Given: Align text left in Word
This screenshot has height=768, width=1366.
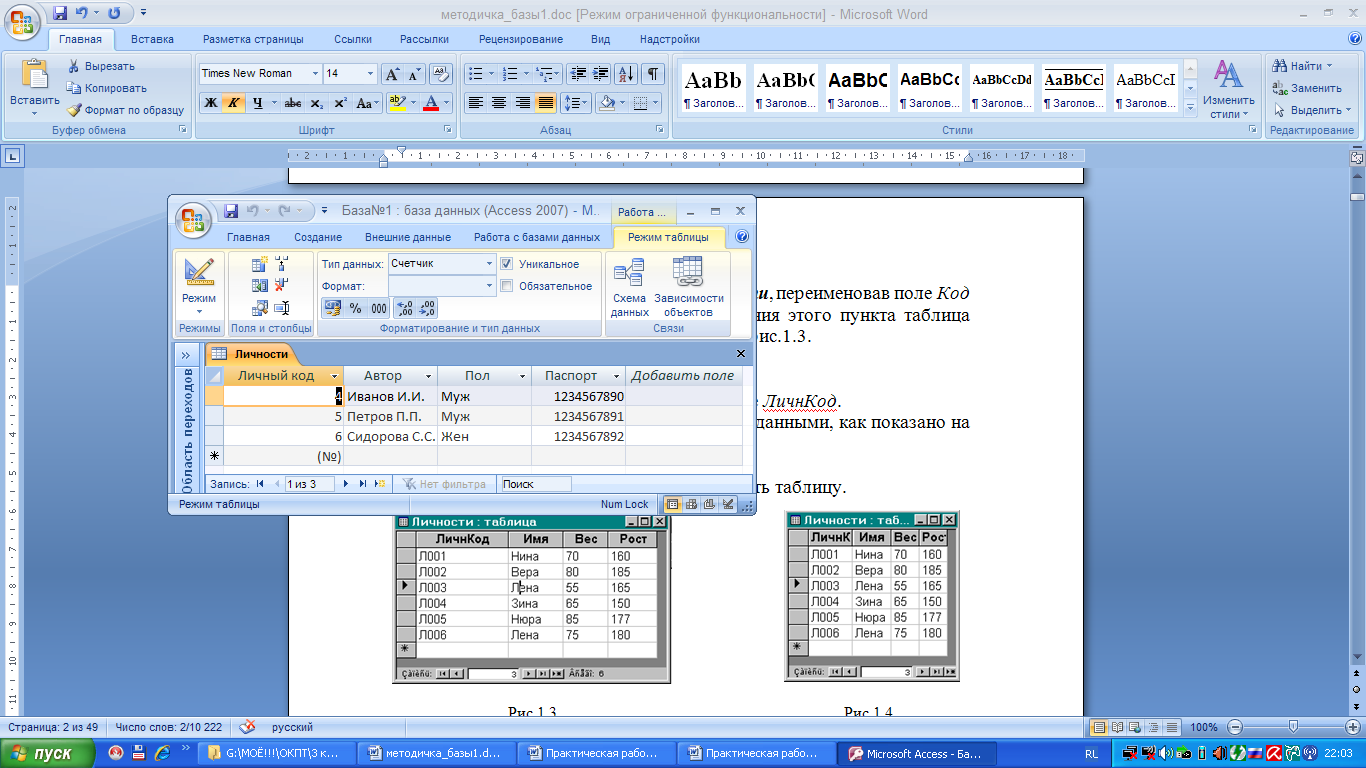Looking at the screenshot, I should point(475,103).
